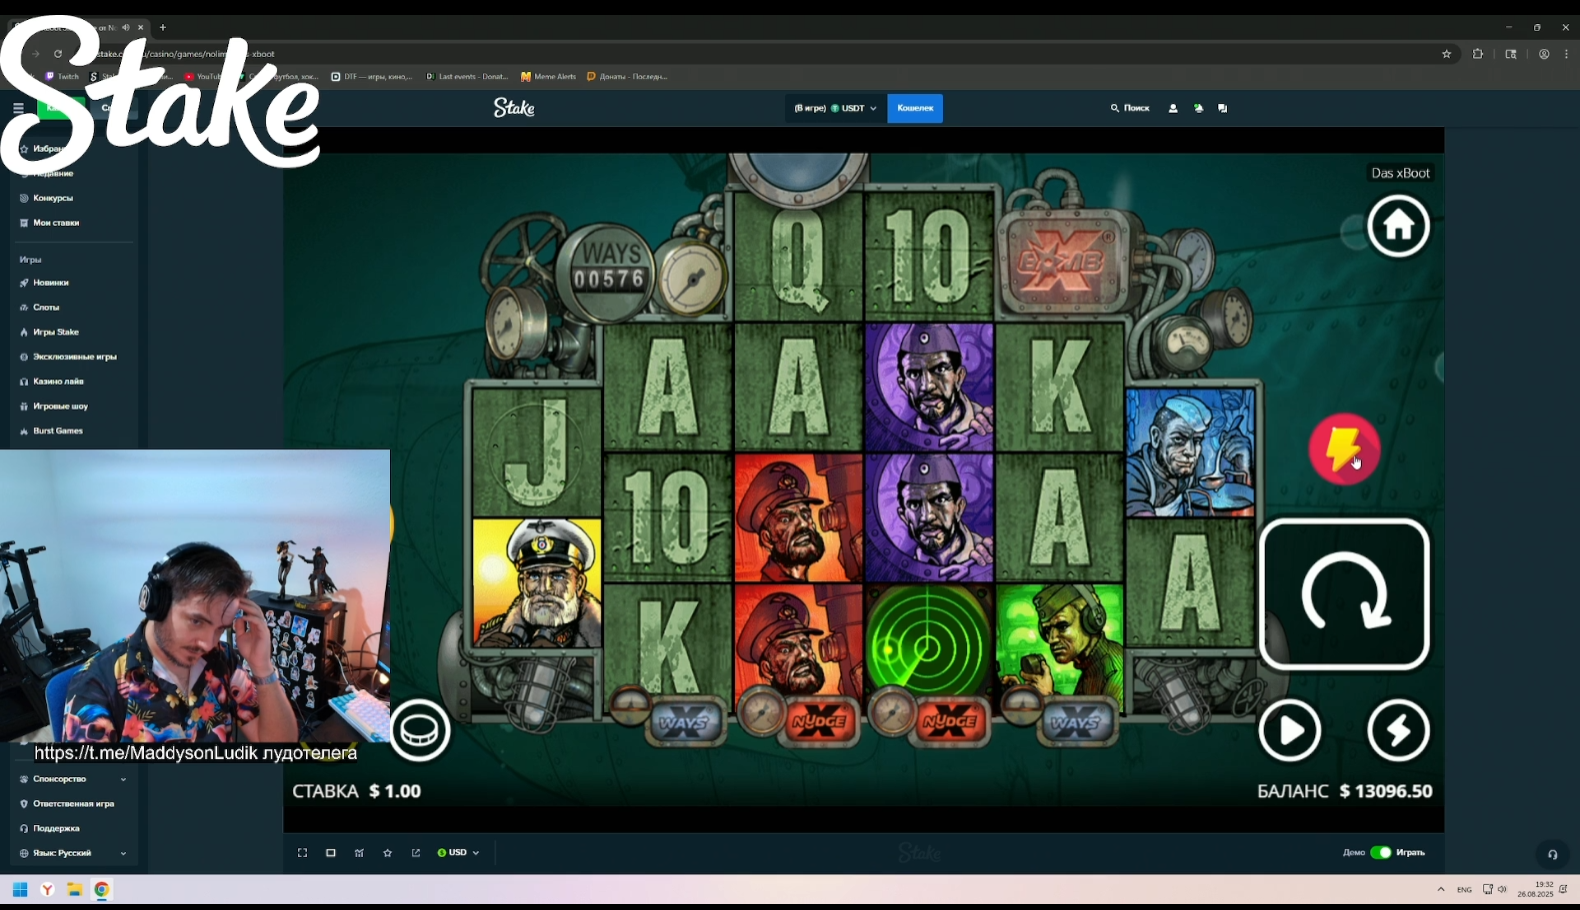
Task: Open the USDT balance currency dropdown
Action: coord(835,108)
